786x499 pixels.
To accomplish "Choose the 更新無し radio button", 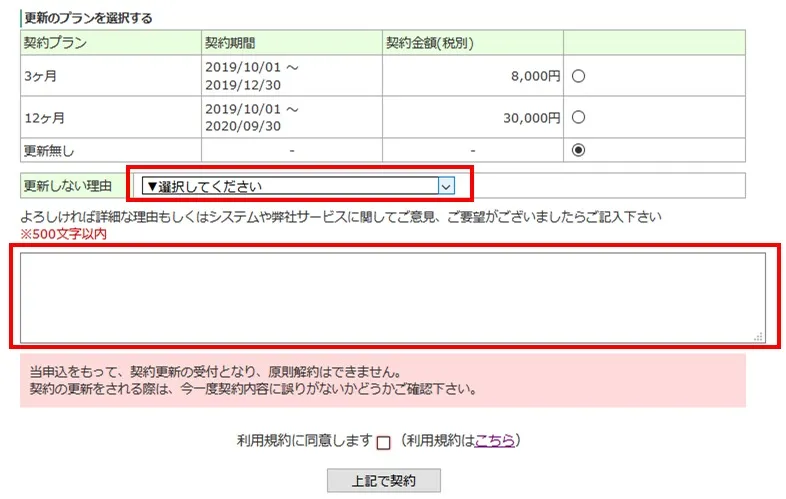I will pyautogui.click(x=578, y=150).
